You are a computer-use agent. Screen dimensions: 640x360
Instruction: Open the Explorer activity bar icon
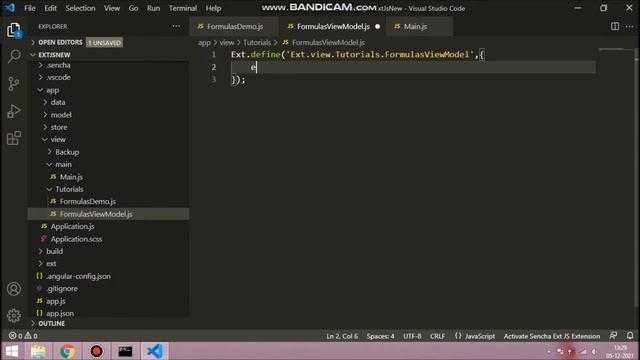[13, 30]
